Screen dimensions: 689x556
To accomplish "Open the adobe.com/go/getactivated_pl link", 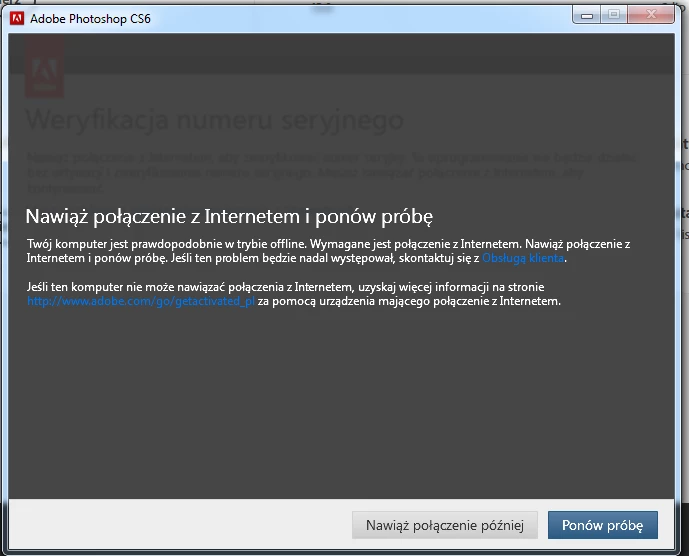I will coord(141,301).
